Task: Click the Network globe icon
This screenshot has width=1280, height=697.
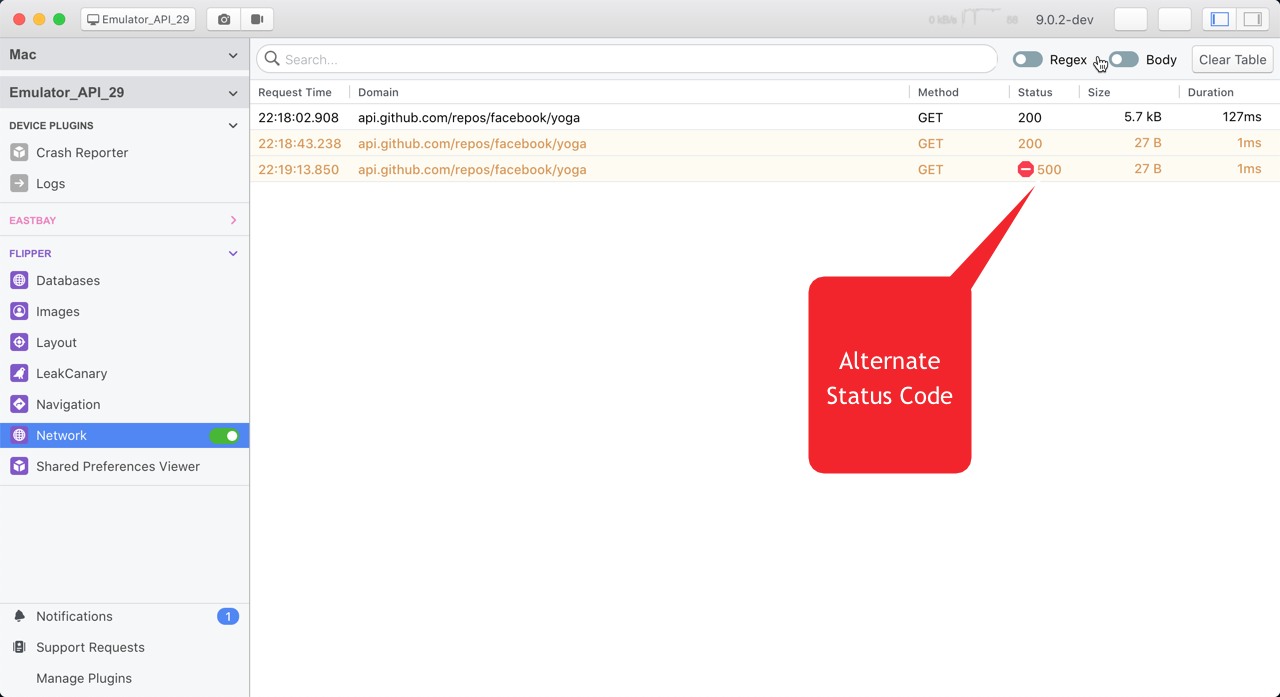Action: (x=19, y=436)
